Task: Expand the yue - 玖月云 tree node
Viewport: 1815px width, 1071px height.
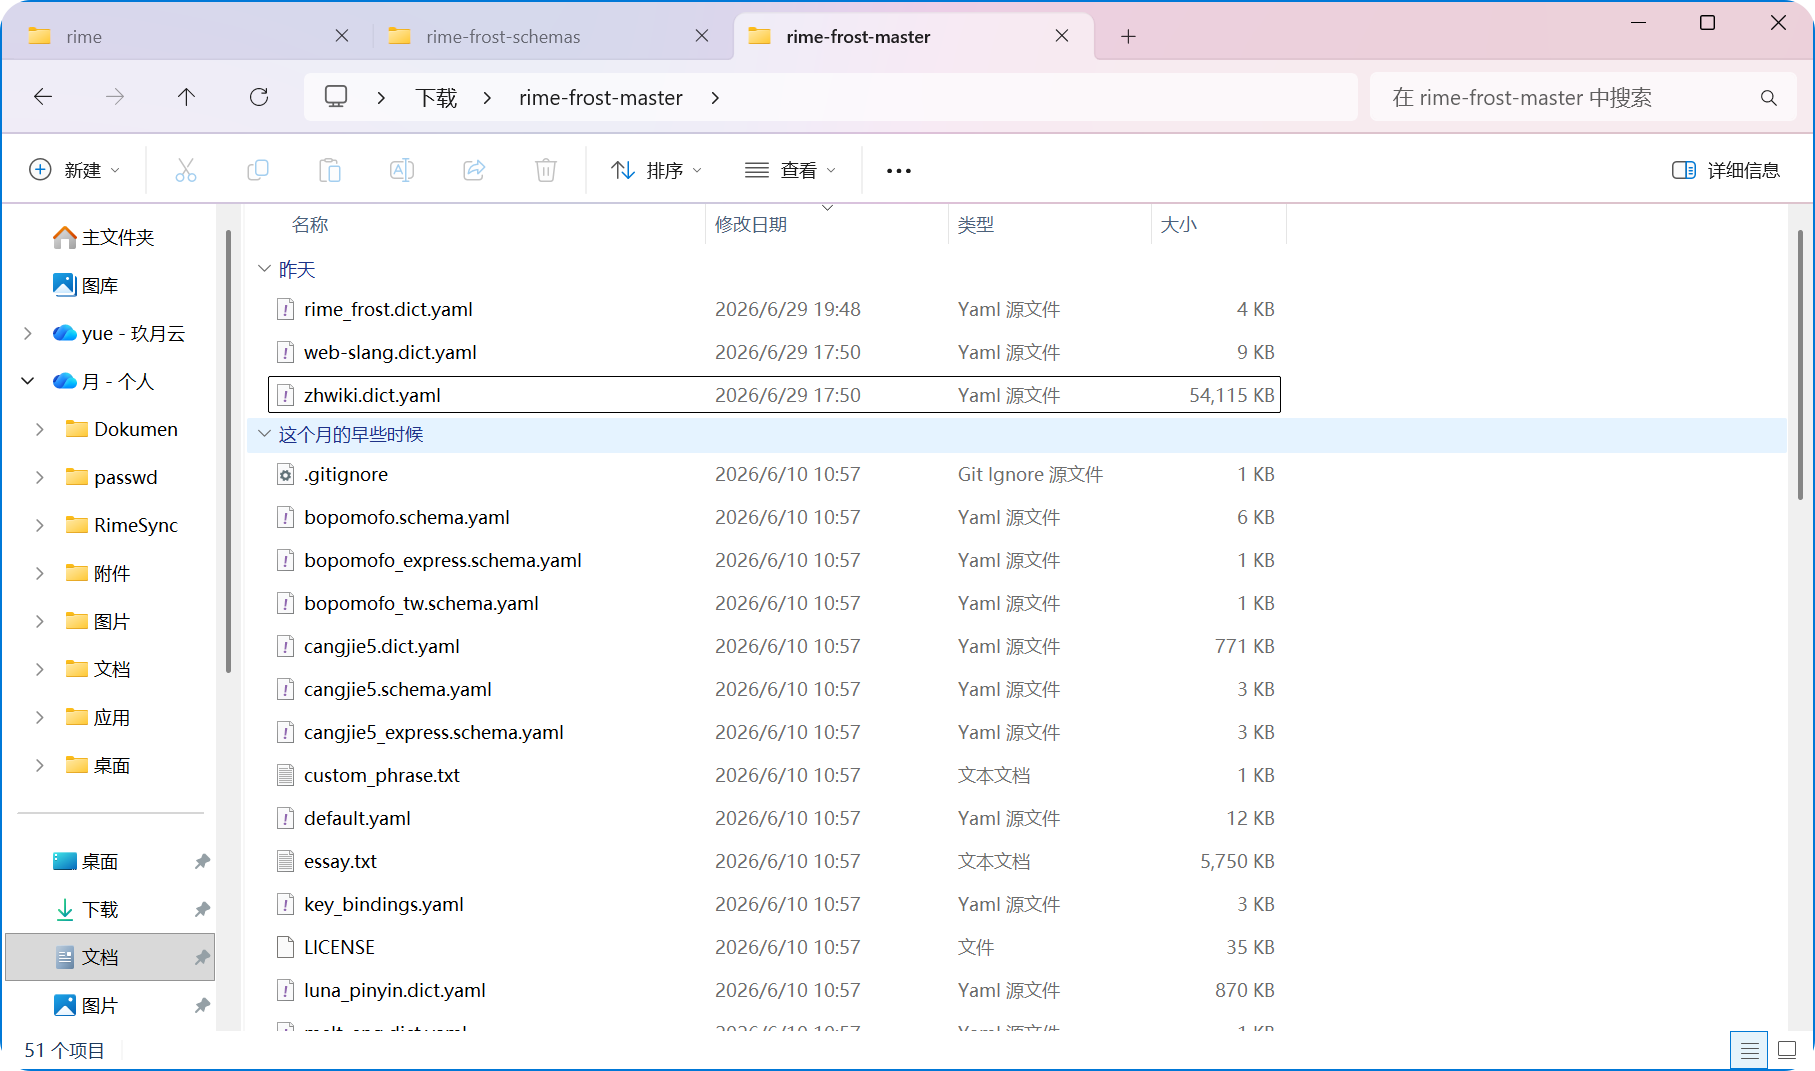Action: click(28, 333)
